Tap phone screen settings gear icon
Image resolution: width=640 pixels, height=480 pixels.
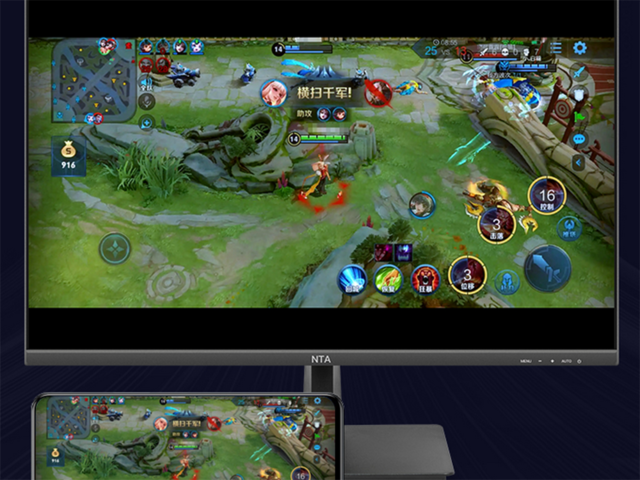pos(317,400)
